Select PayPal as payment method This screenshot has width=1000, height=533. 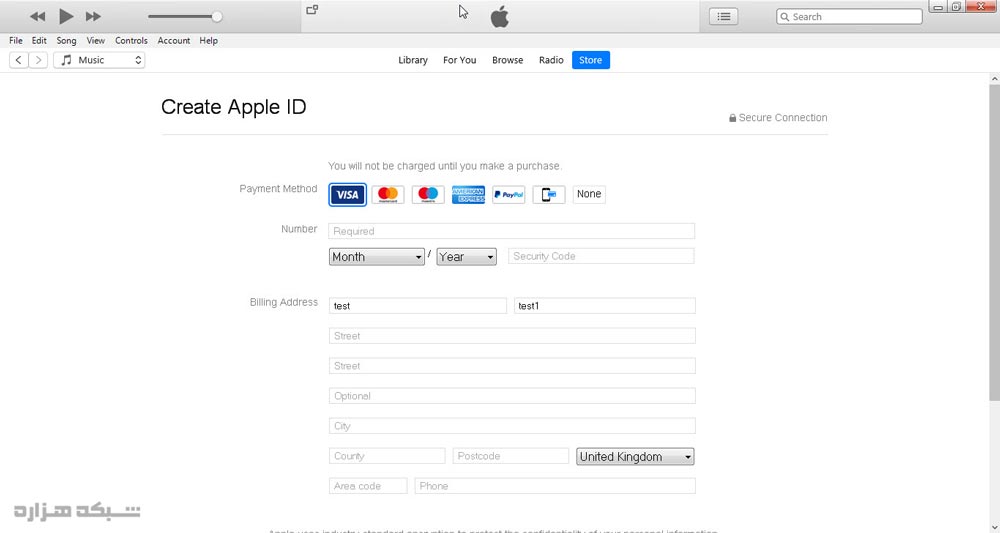click(508, 194)
